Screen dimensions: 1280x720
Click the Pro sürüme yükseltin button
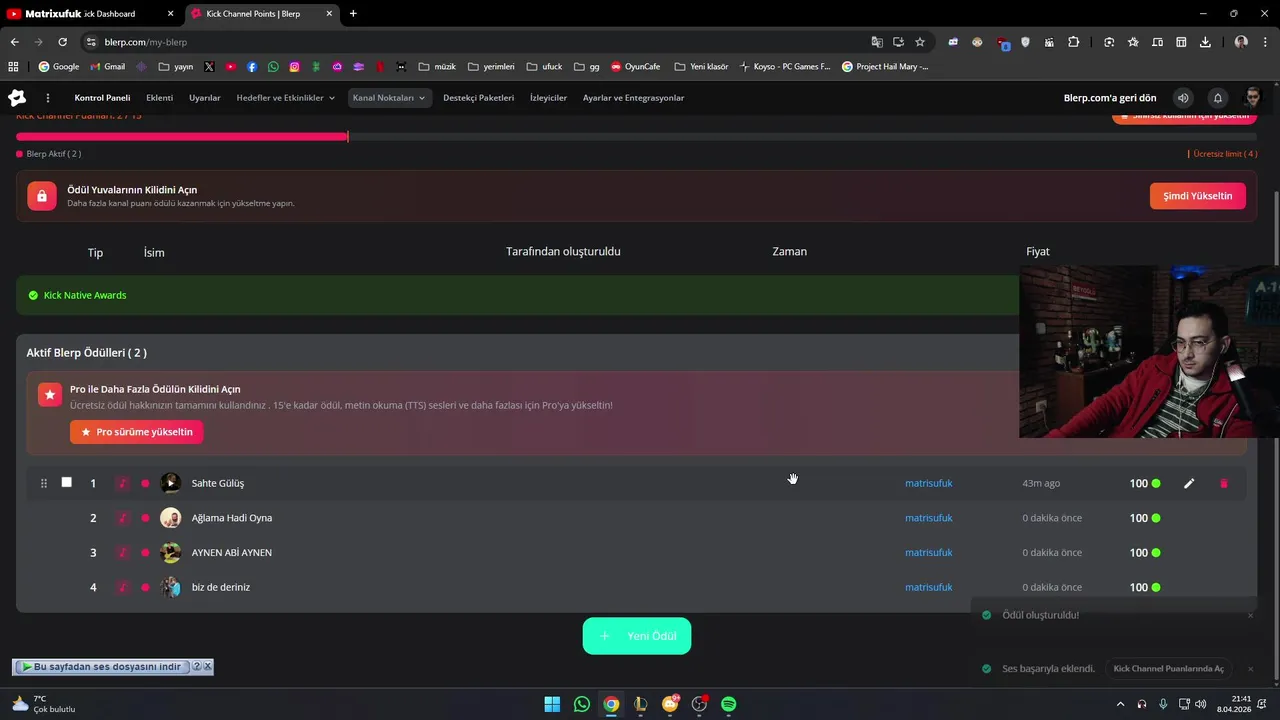137,432
